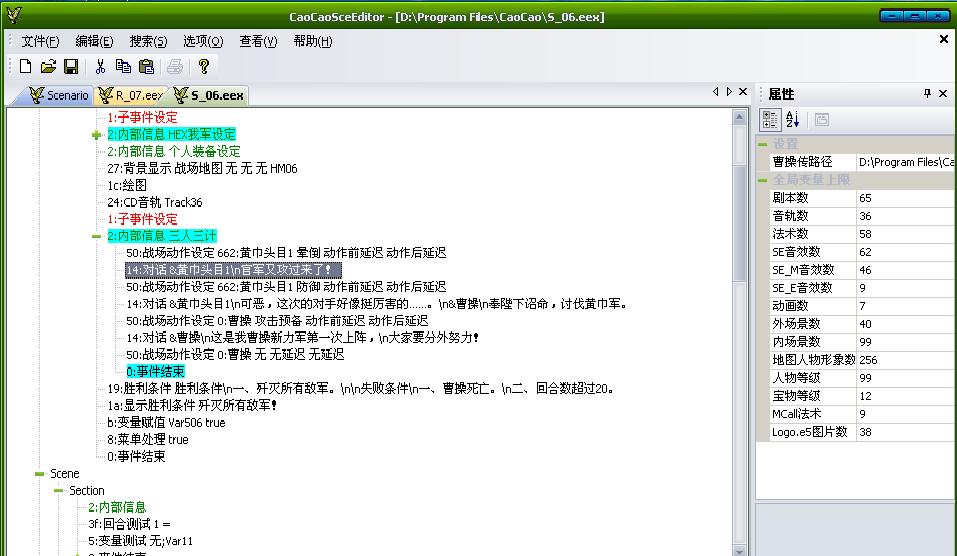
Task: Expand the 内部信息 HEX我军设定 node
Action: click(x=96, y=135)
